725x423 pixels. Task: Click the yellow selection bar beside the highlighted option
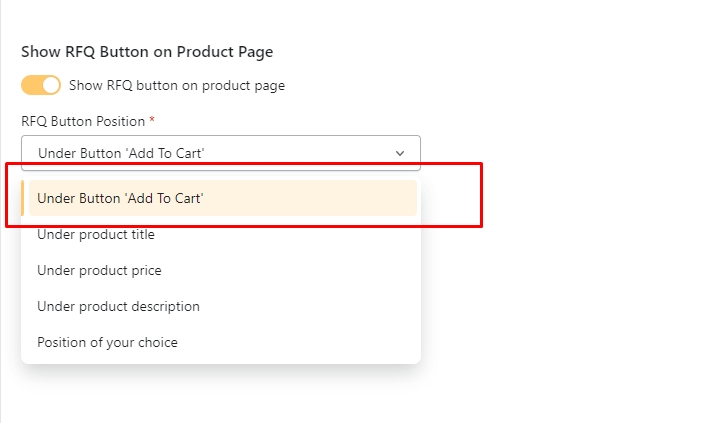pos(23,198)
